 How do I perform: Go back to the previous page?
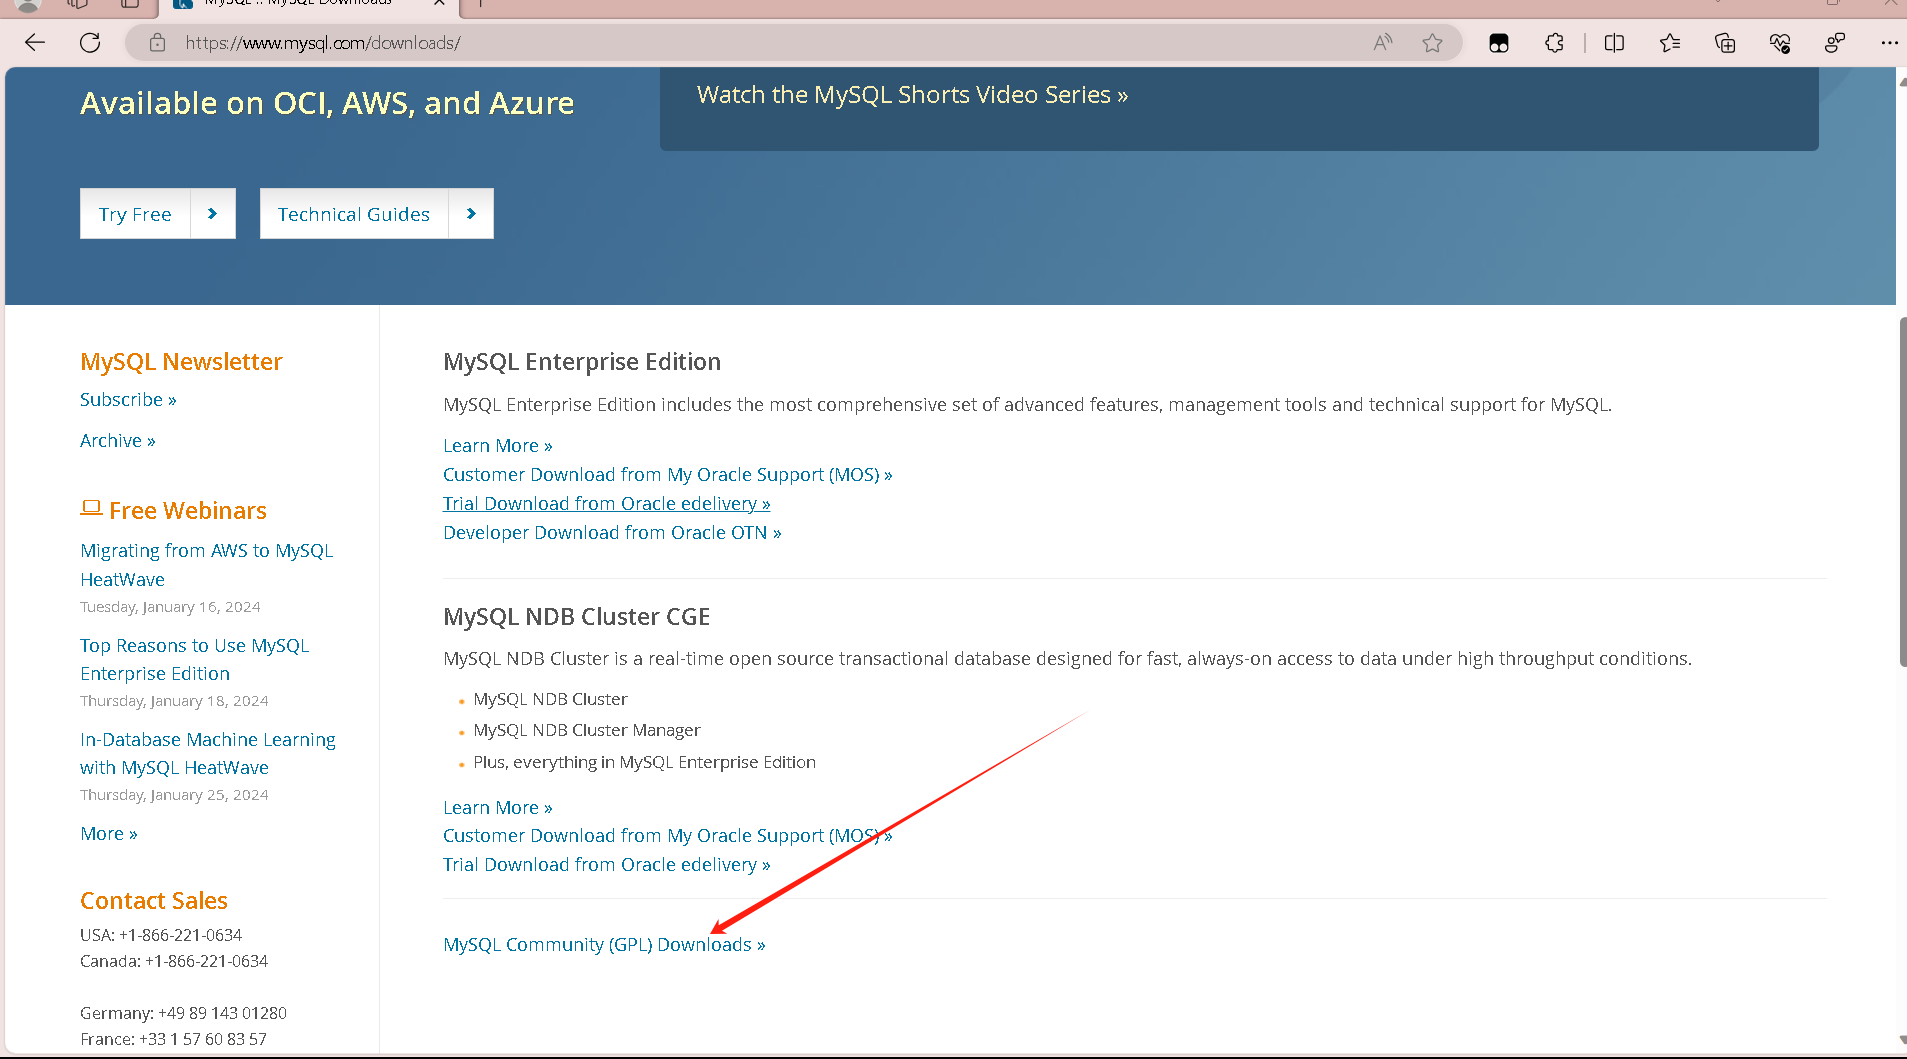(x=35, y=42)
